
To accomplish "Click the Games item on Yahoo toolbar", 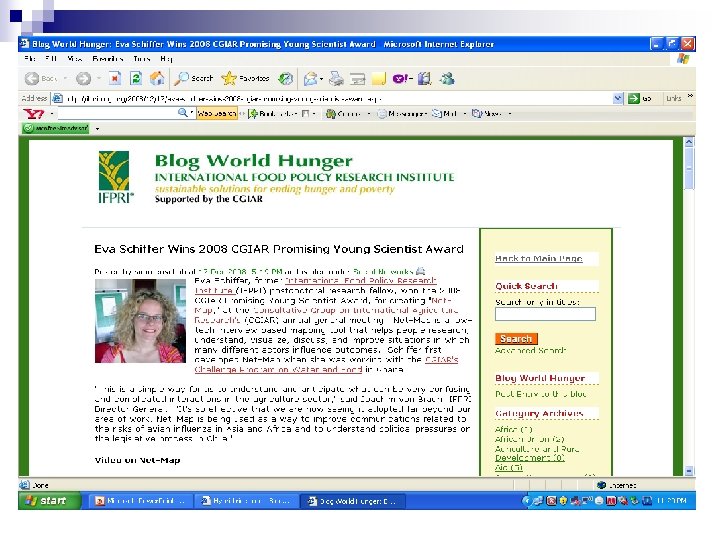I will pos(343,113).
